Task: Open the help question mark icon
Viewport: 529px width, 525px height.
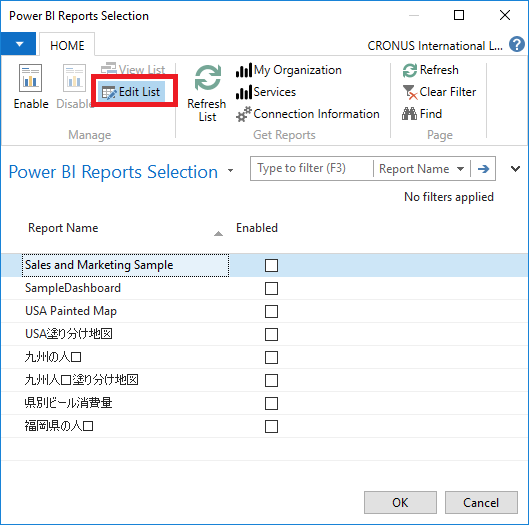Action: (x=517, y=44)
